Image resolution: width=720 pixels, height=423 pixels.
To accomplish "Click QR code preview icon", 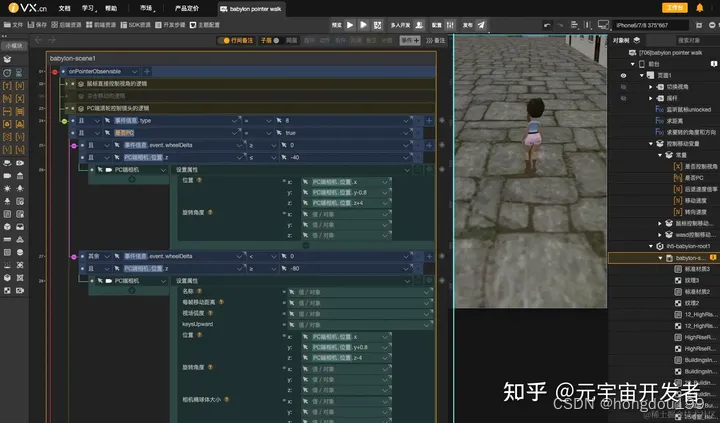I will pyautogui.click(x=377, y=25).
